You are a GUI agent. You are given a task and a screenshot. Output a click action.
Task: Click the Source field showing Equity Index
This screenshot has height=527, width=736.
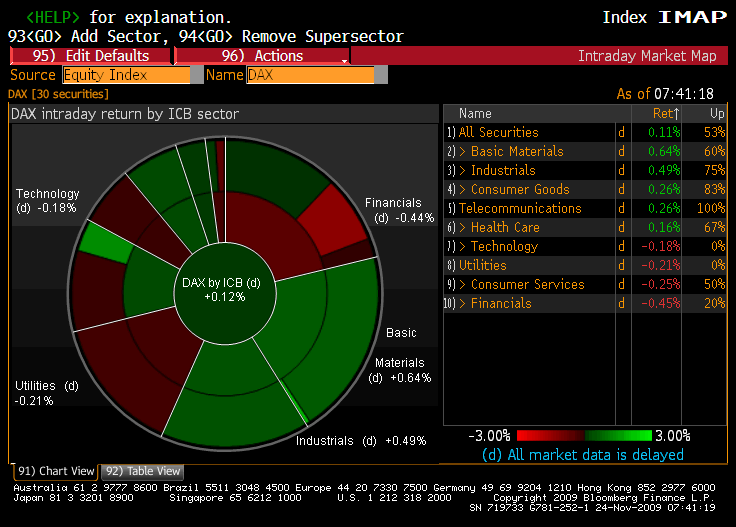click(126, 75)
